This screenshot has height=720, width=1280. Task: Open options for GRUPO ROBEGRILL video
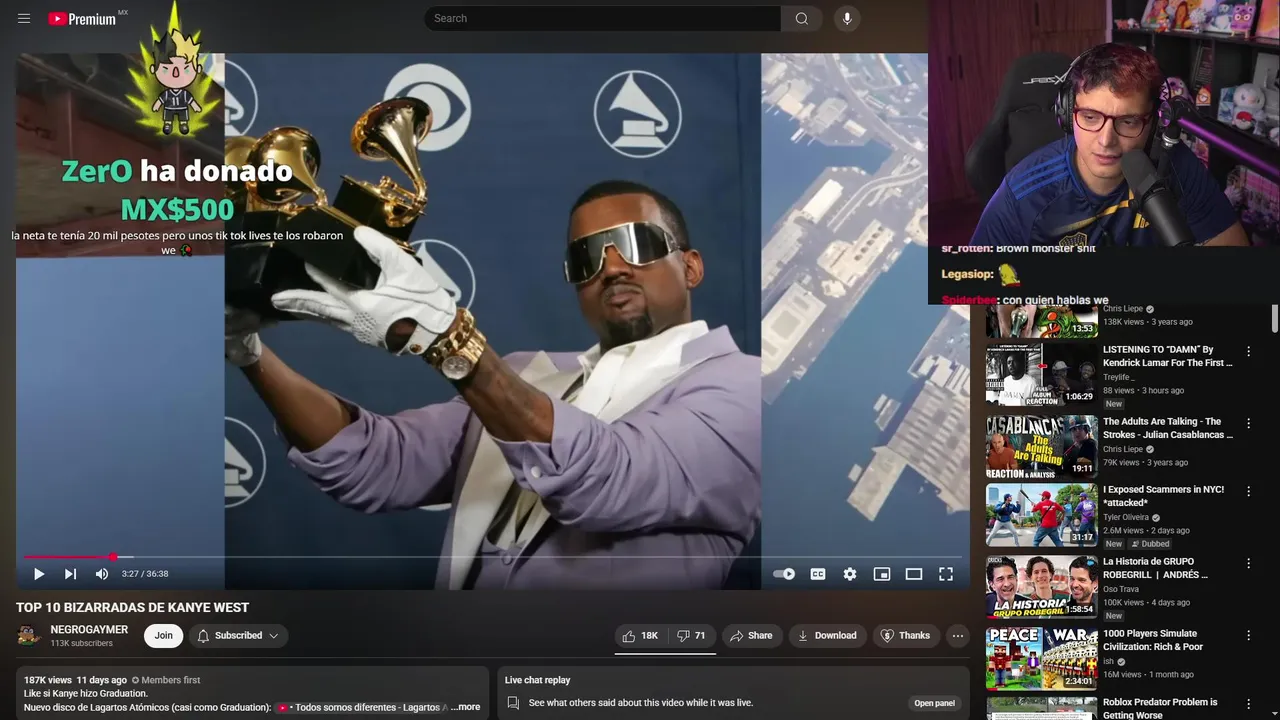[1248, 563]
